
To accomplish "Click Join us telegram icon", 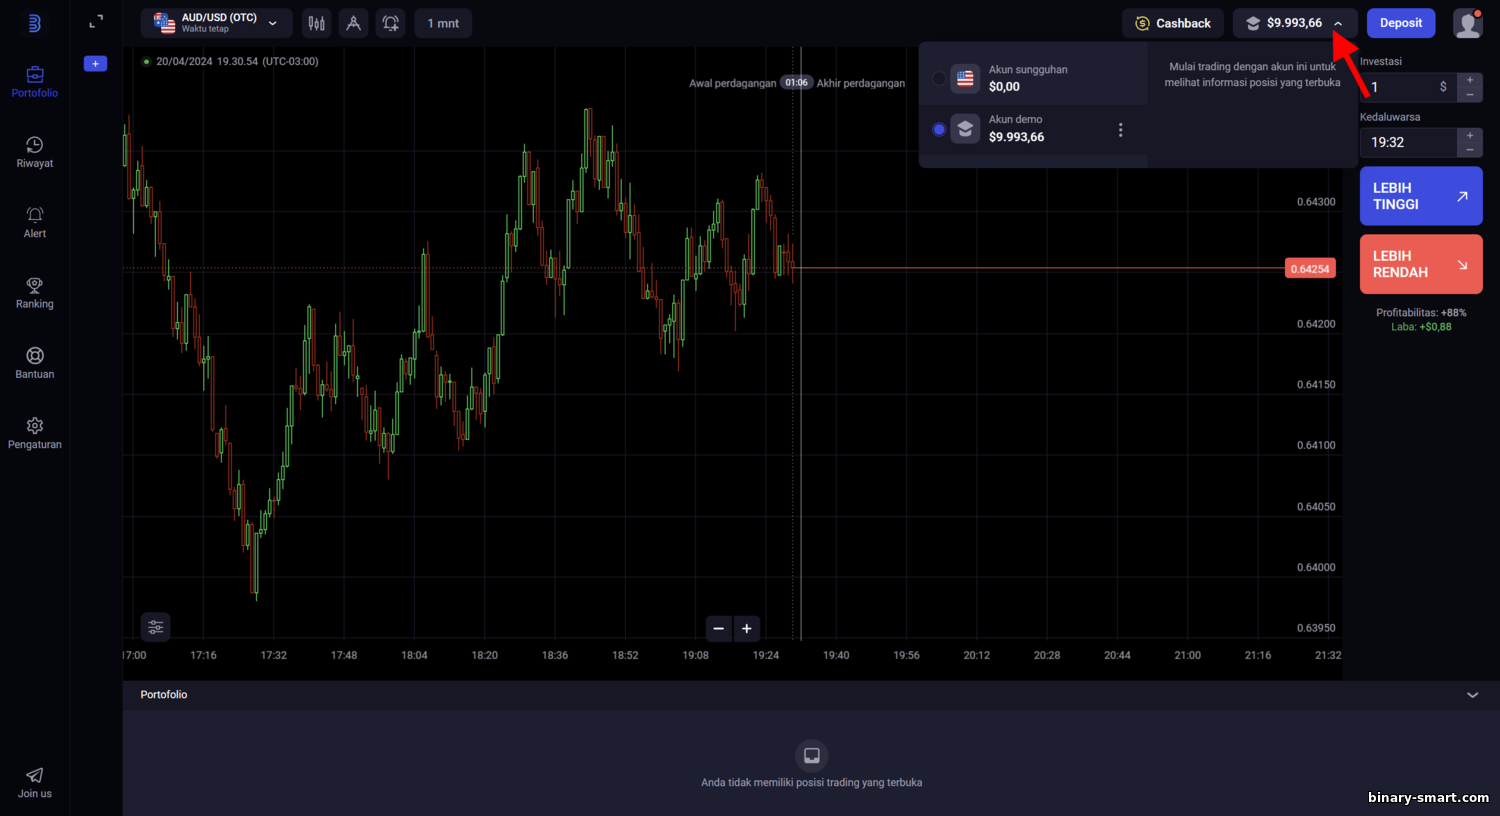I will (x=35, y=782).
